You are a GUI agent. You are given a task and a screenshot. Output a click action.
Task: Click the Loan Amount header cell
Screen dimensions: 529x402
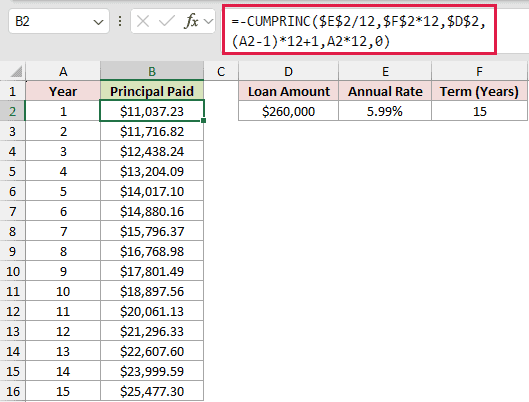288,91
